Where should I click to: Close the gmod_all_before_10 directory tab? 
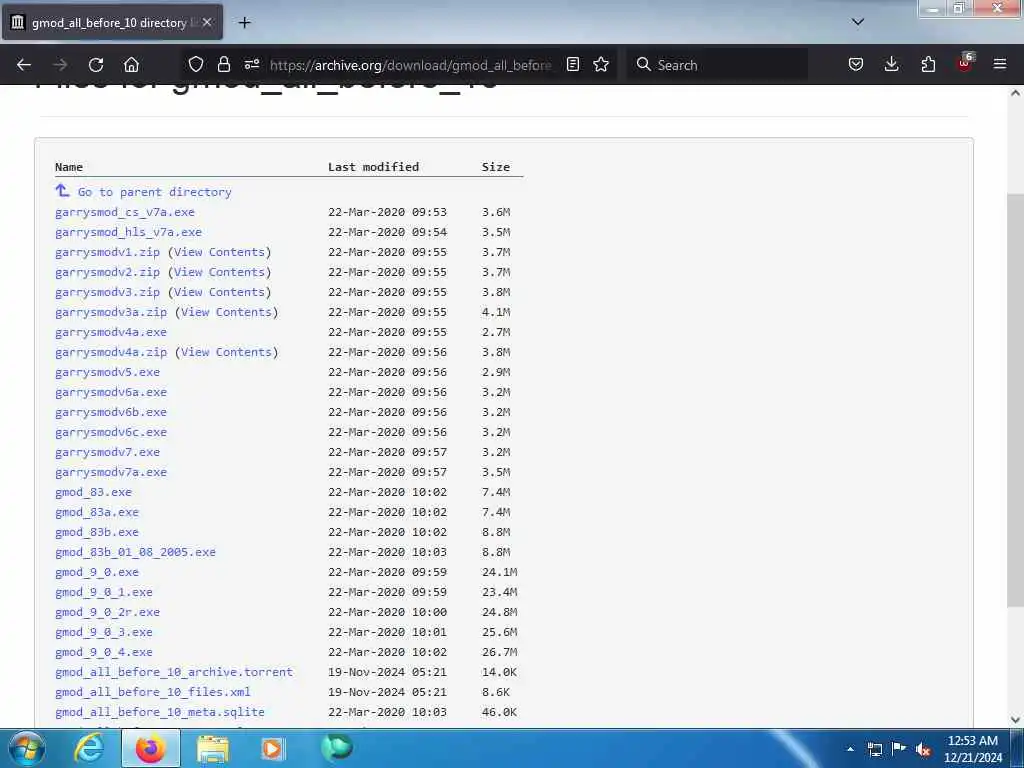click(207, 22)
